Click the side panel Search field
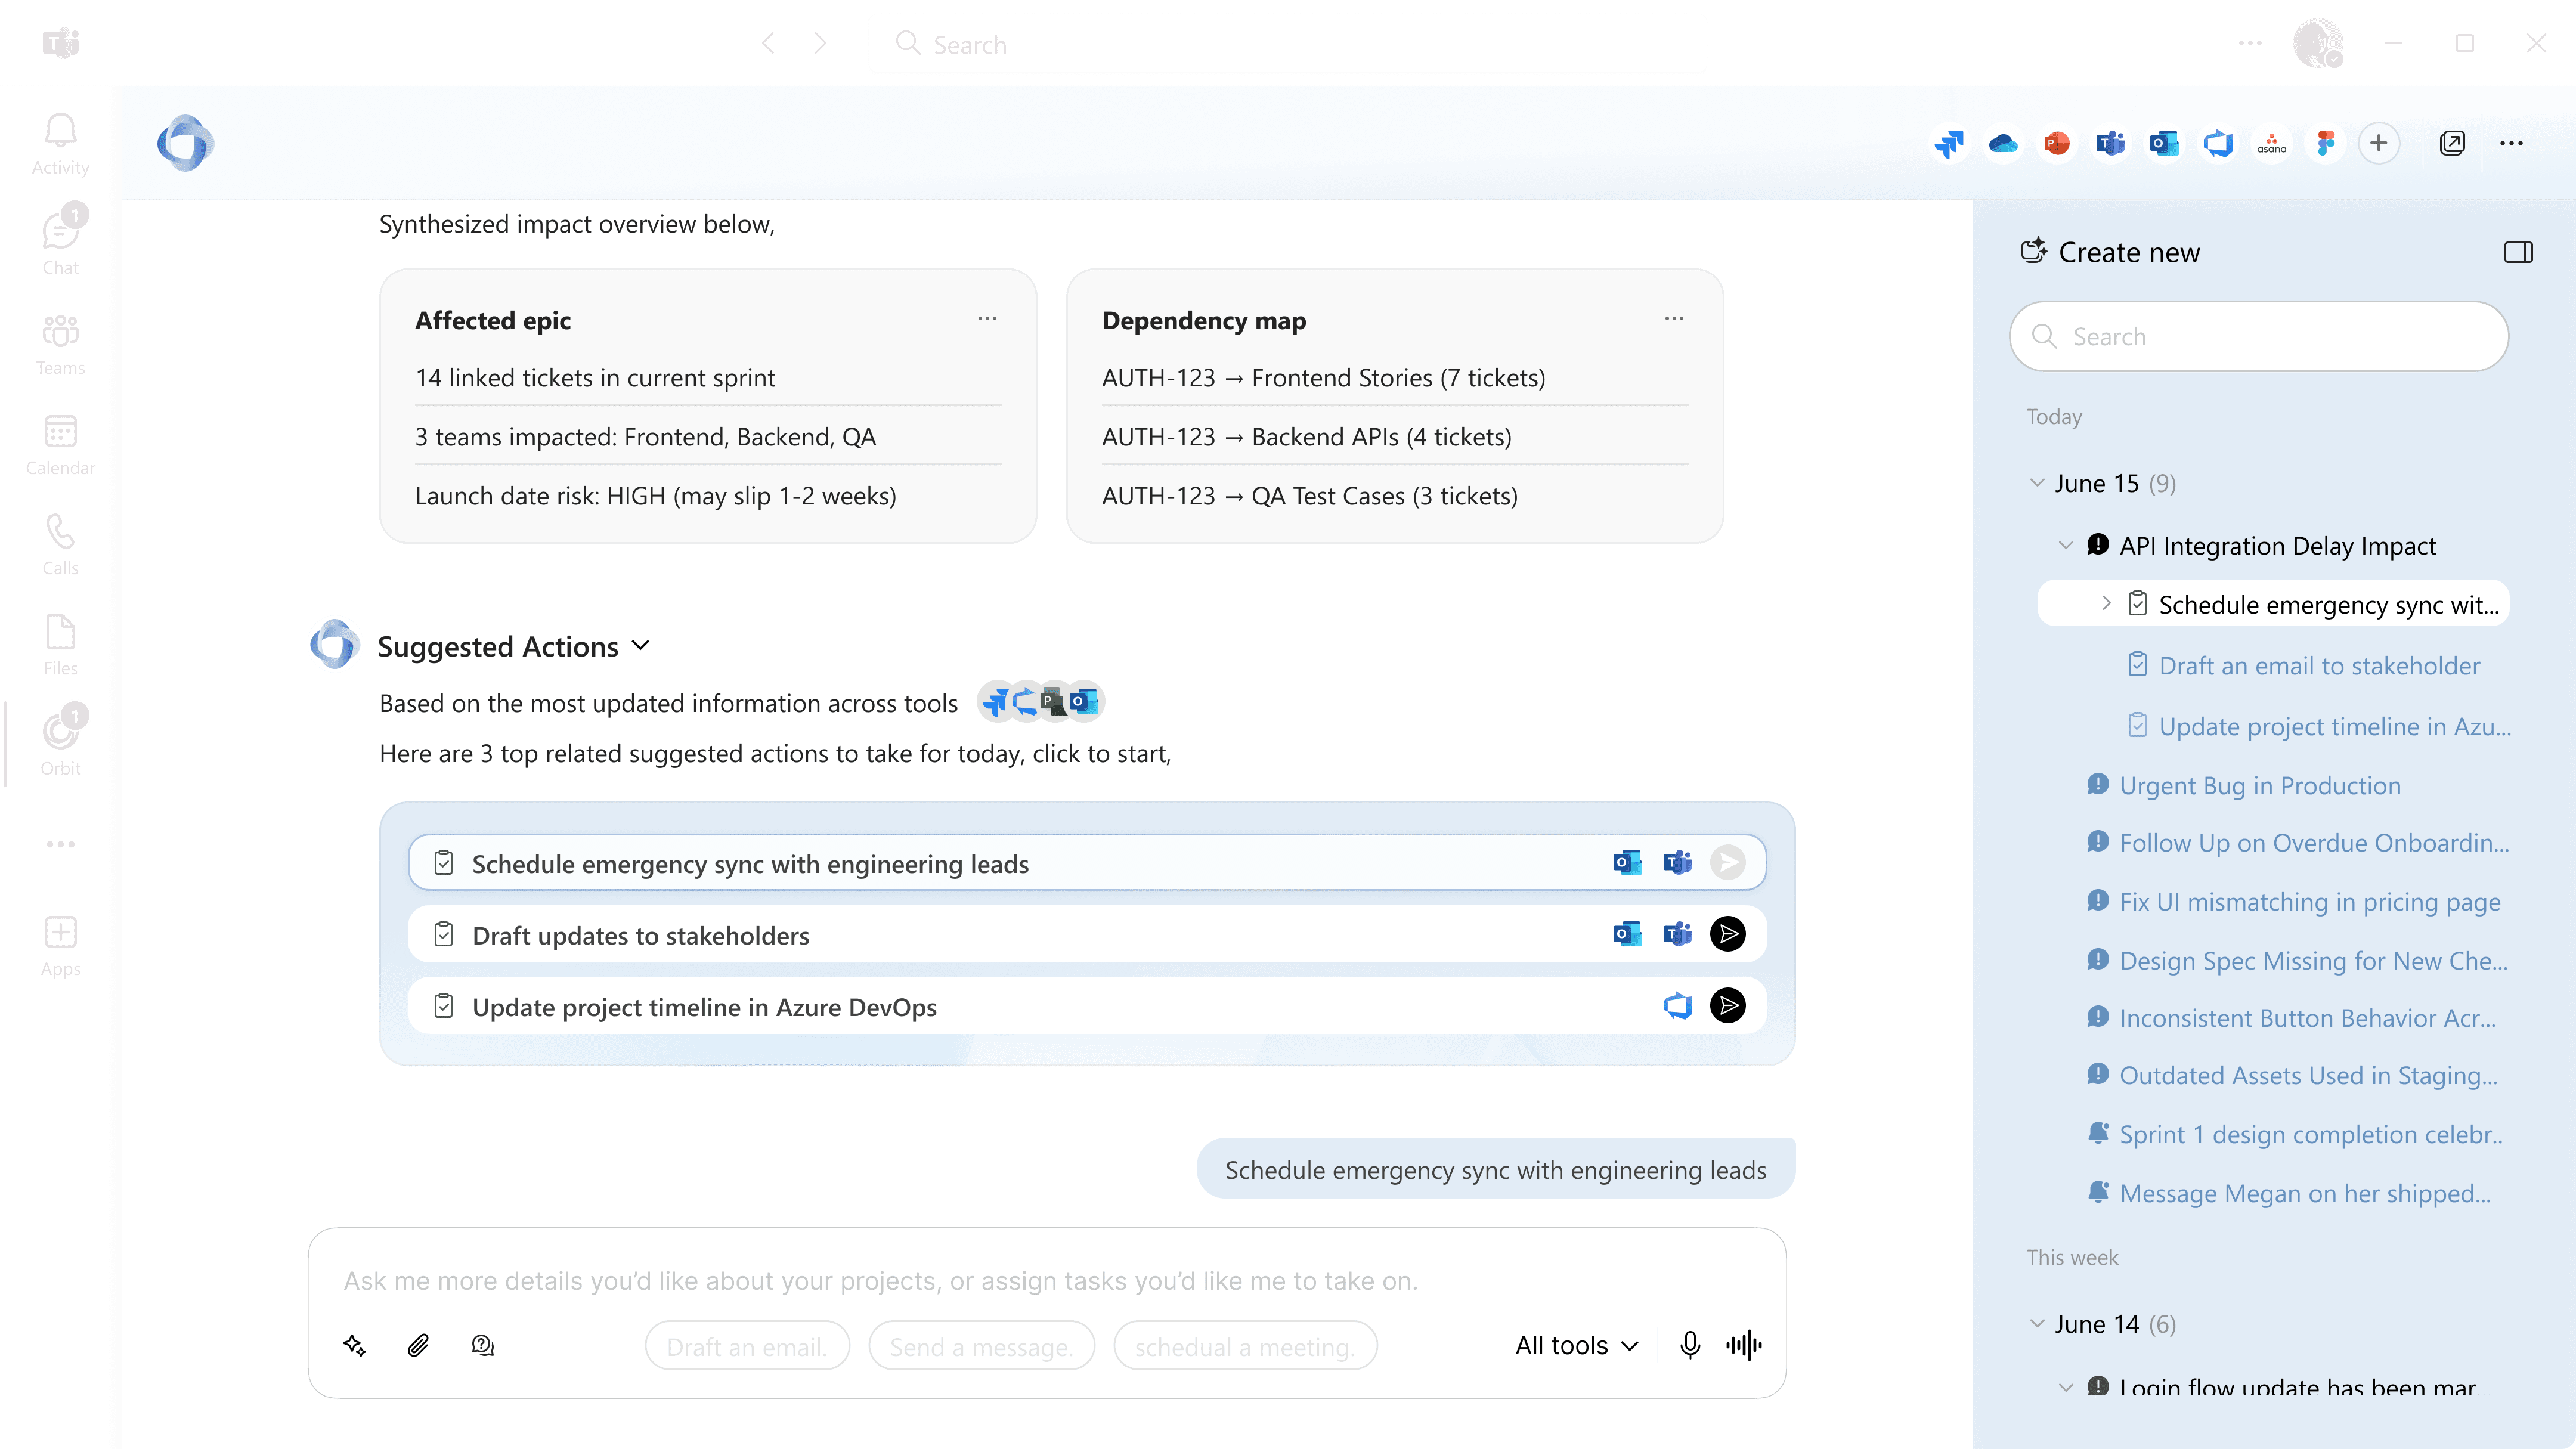 tap(2259, 336)
